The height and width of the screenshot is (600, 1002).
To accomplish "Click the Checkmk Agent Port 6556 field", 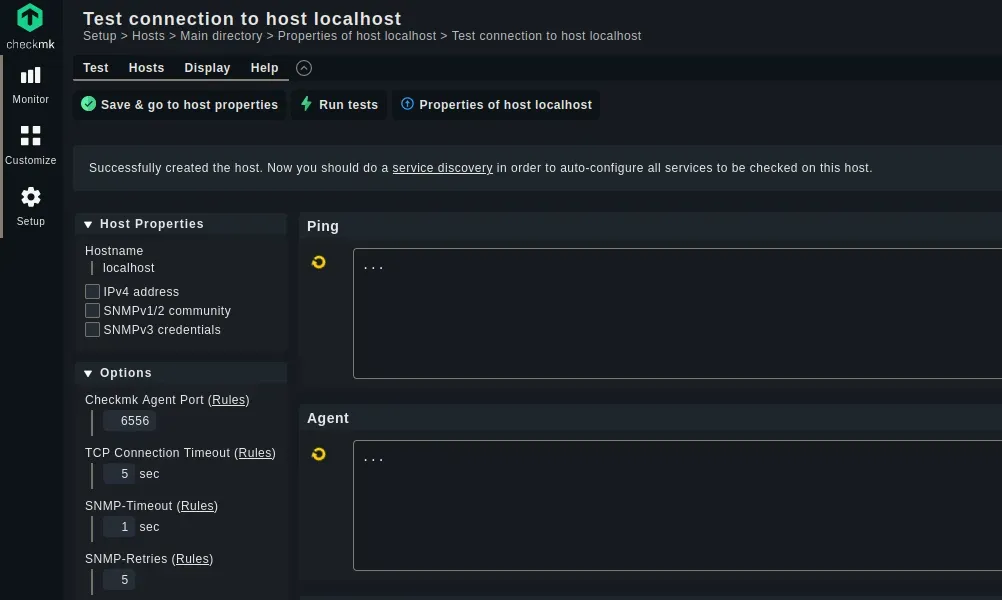I will (130, 421).
